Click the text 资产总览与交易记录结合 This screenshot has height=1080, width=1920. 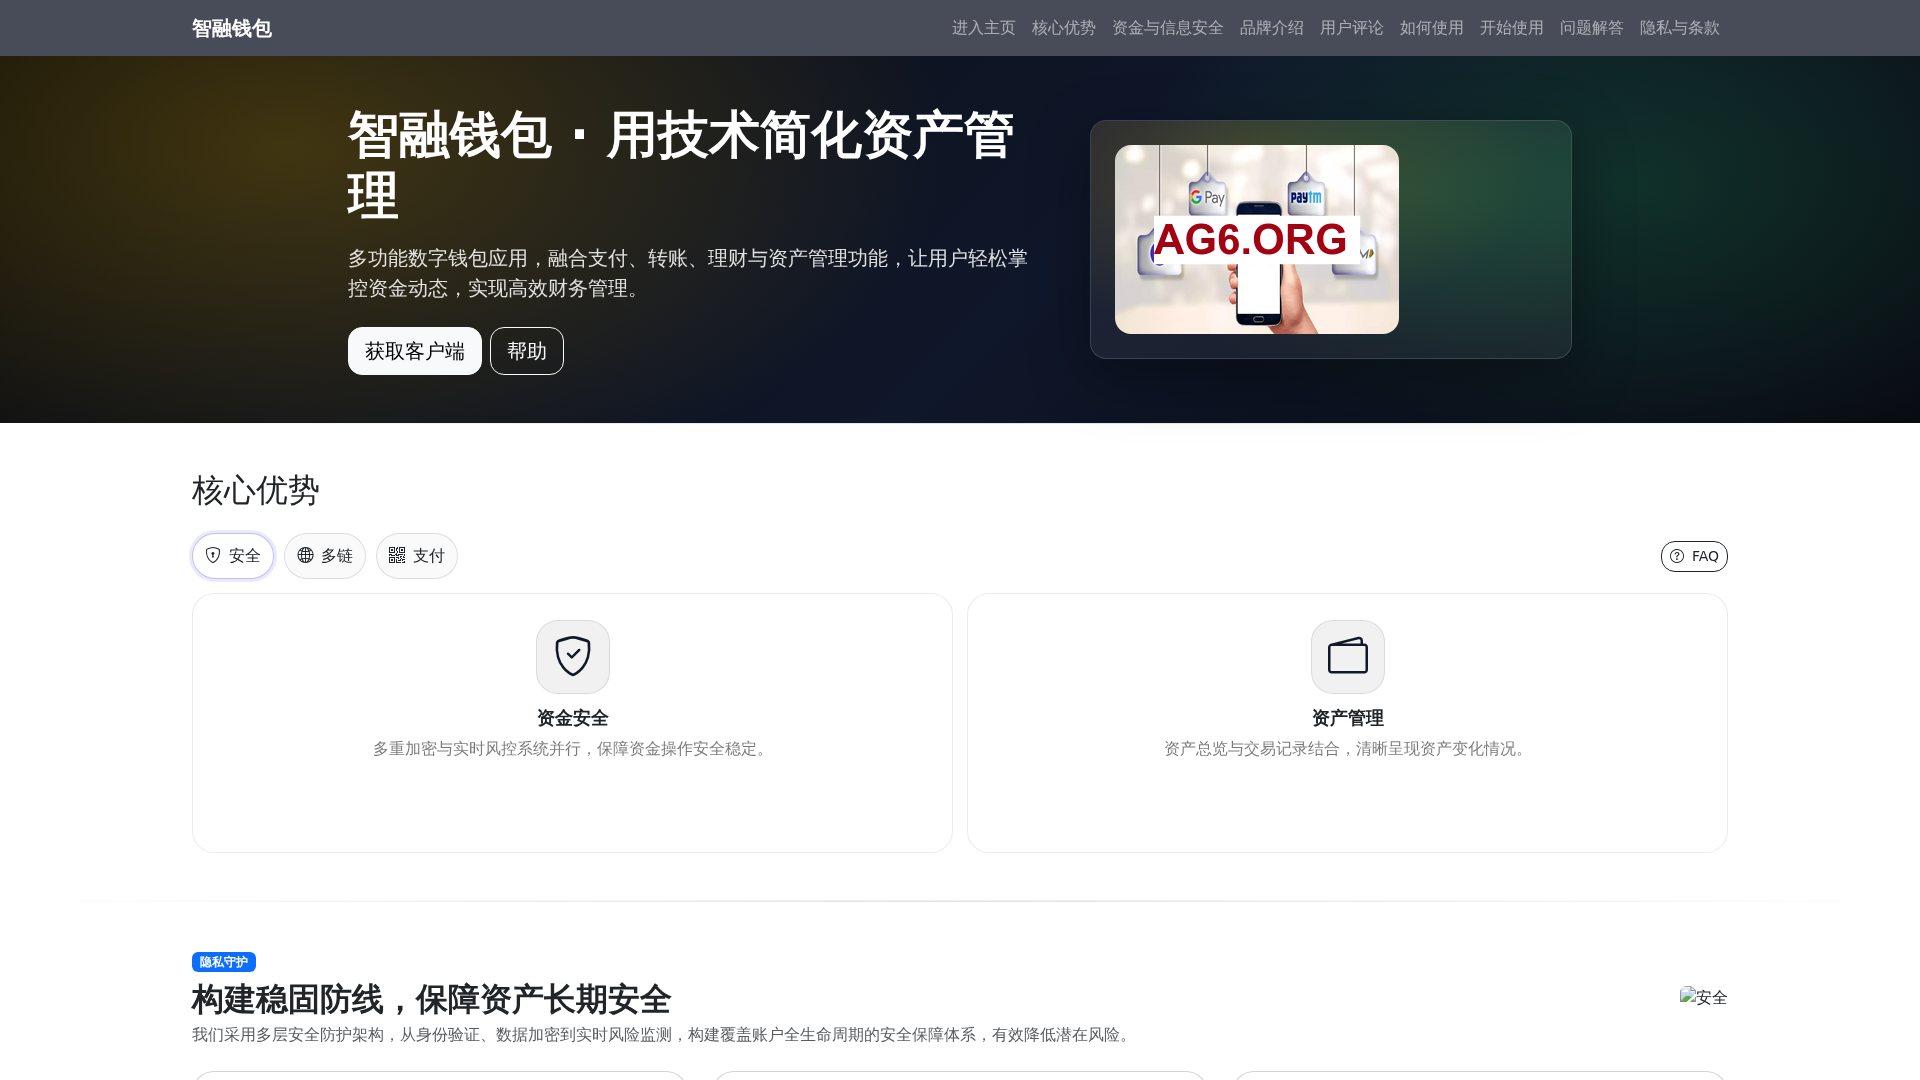1251,749
